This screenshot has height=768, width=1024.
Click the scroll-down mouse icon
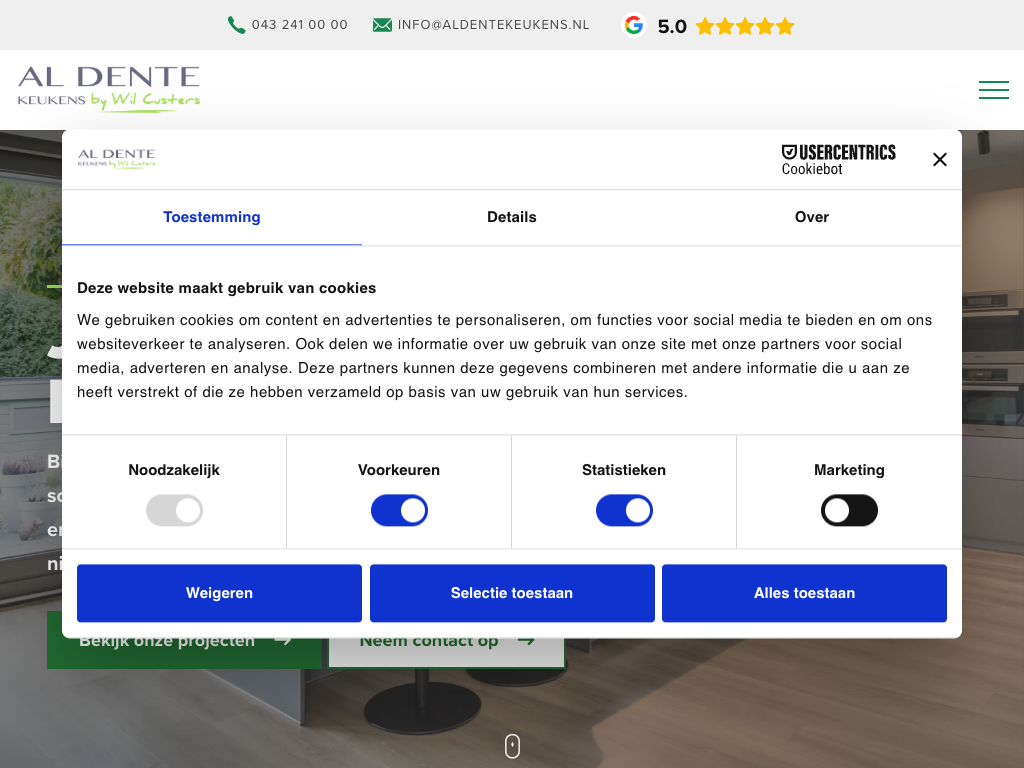[x=512, y=746]
